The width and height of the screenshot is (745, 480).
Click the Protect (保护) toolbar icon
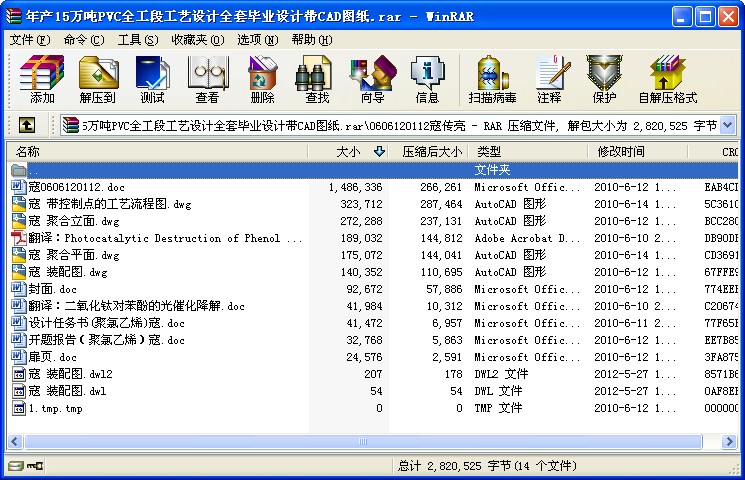click(604, 79)
